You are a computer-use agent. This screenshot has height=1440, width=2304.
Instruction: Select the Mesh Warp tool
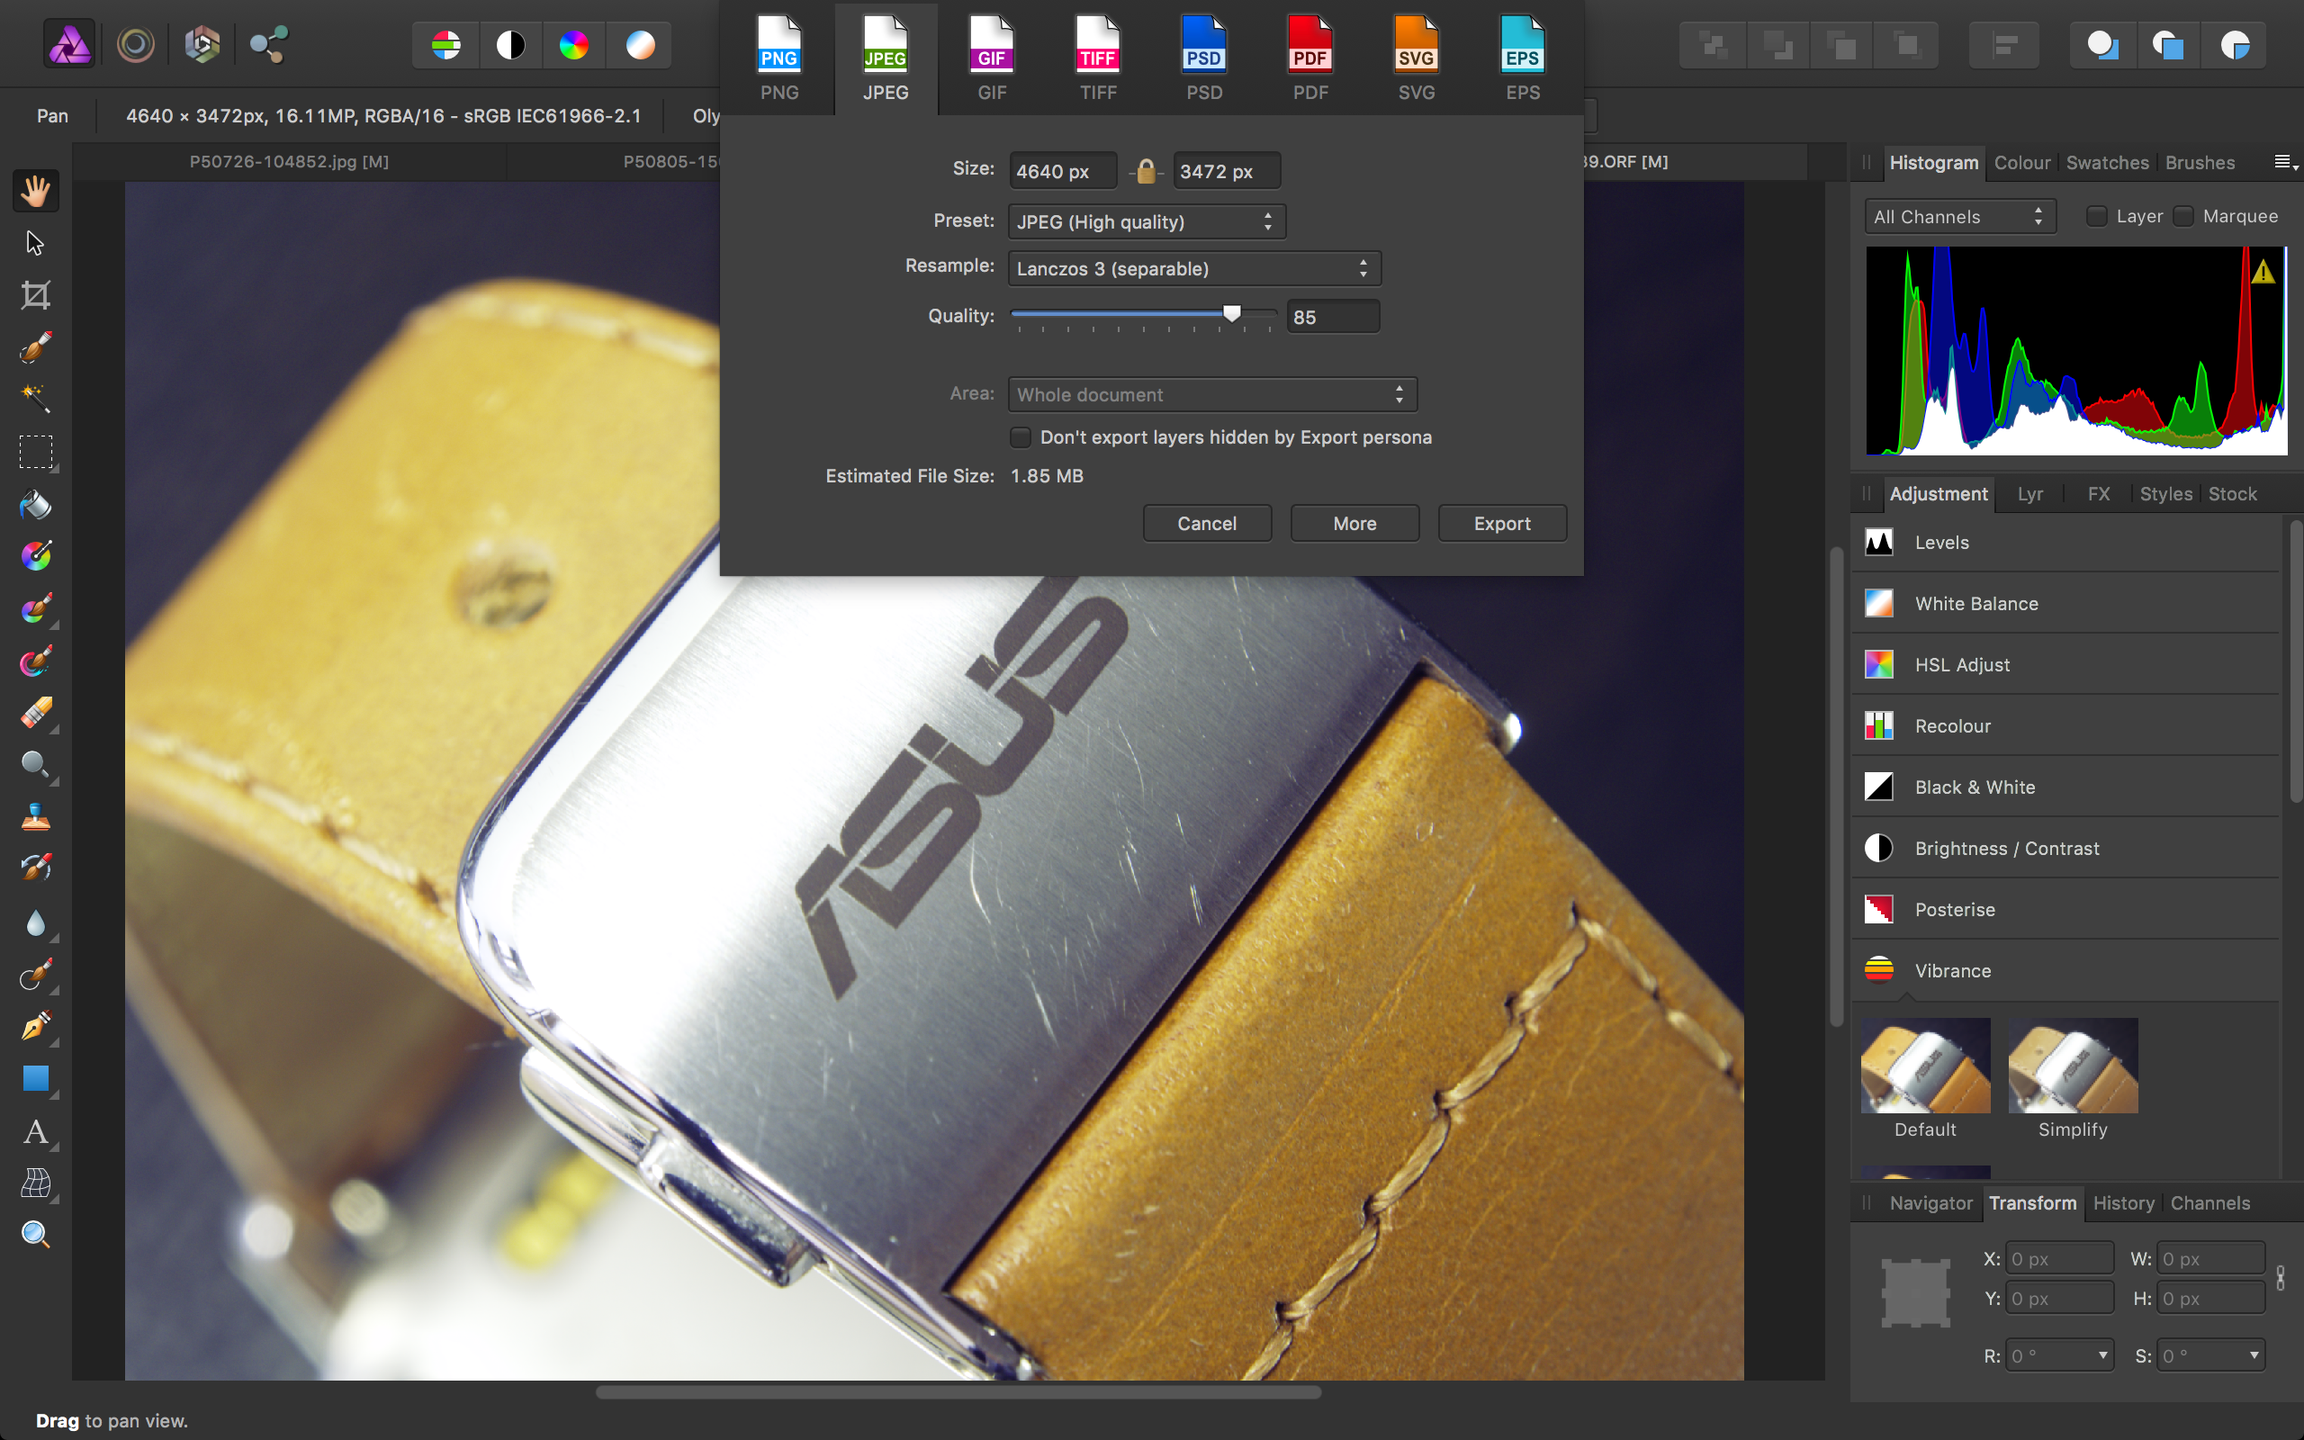pos(36,1183)
